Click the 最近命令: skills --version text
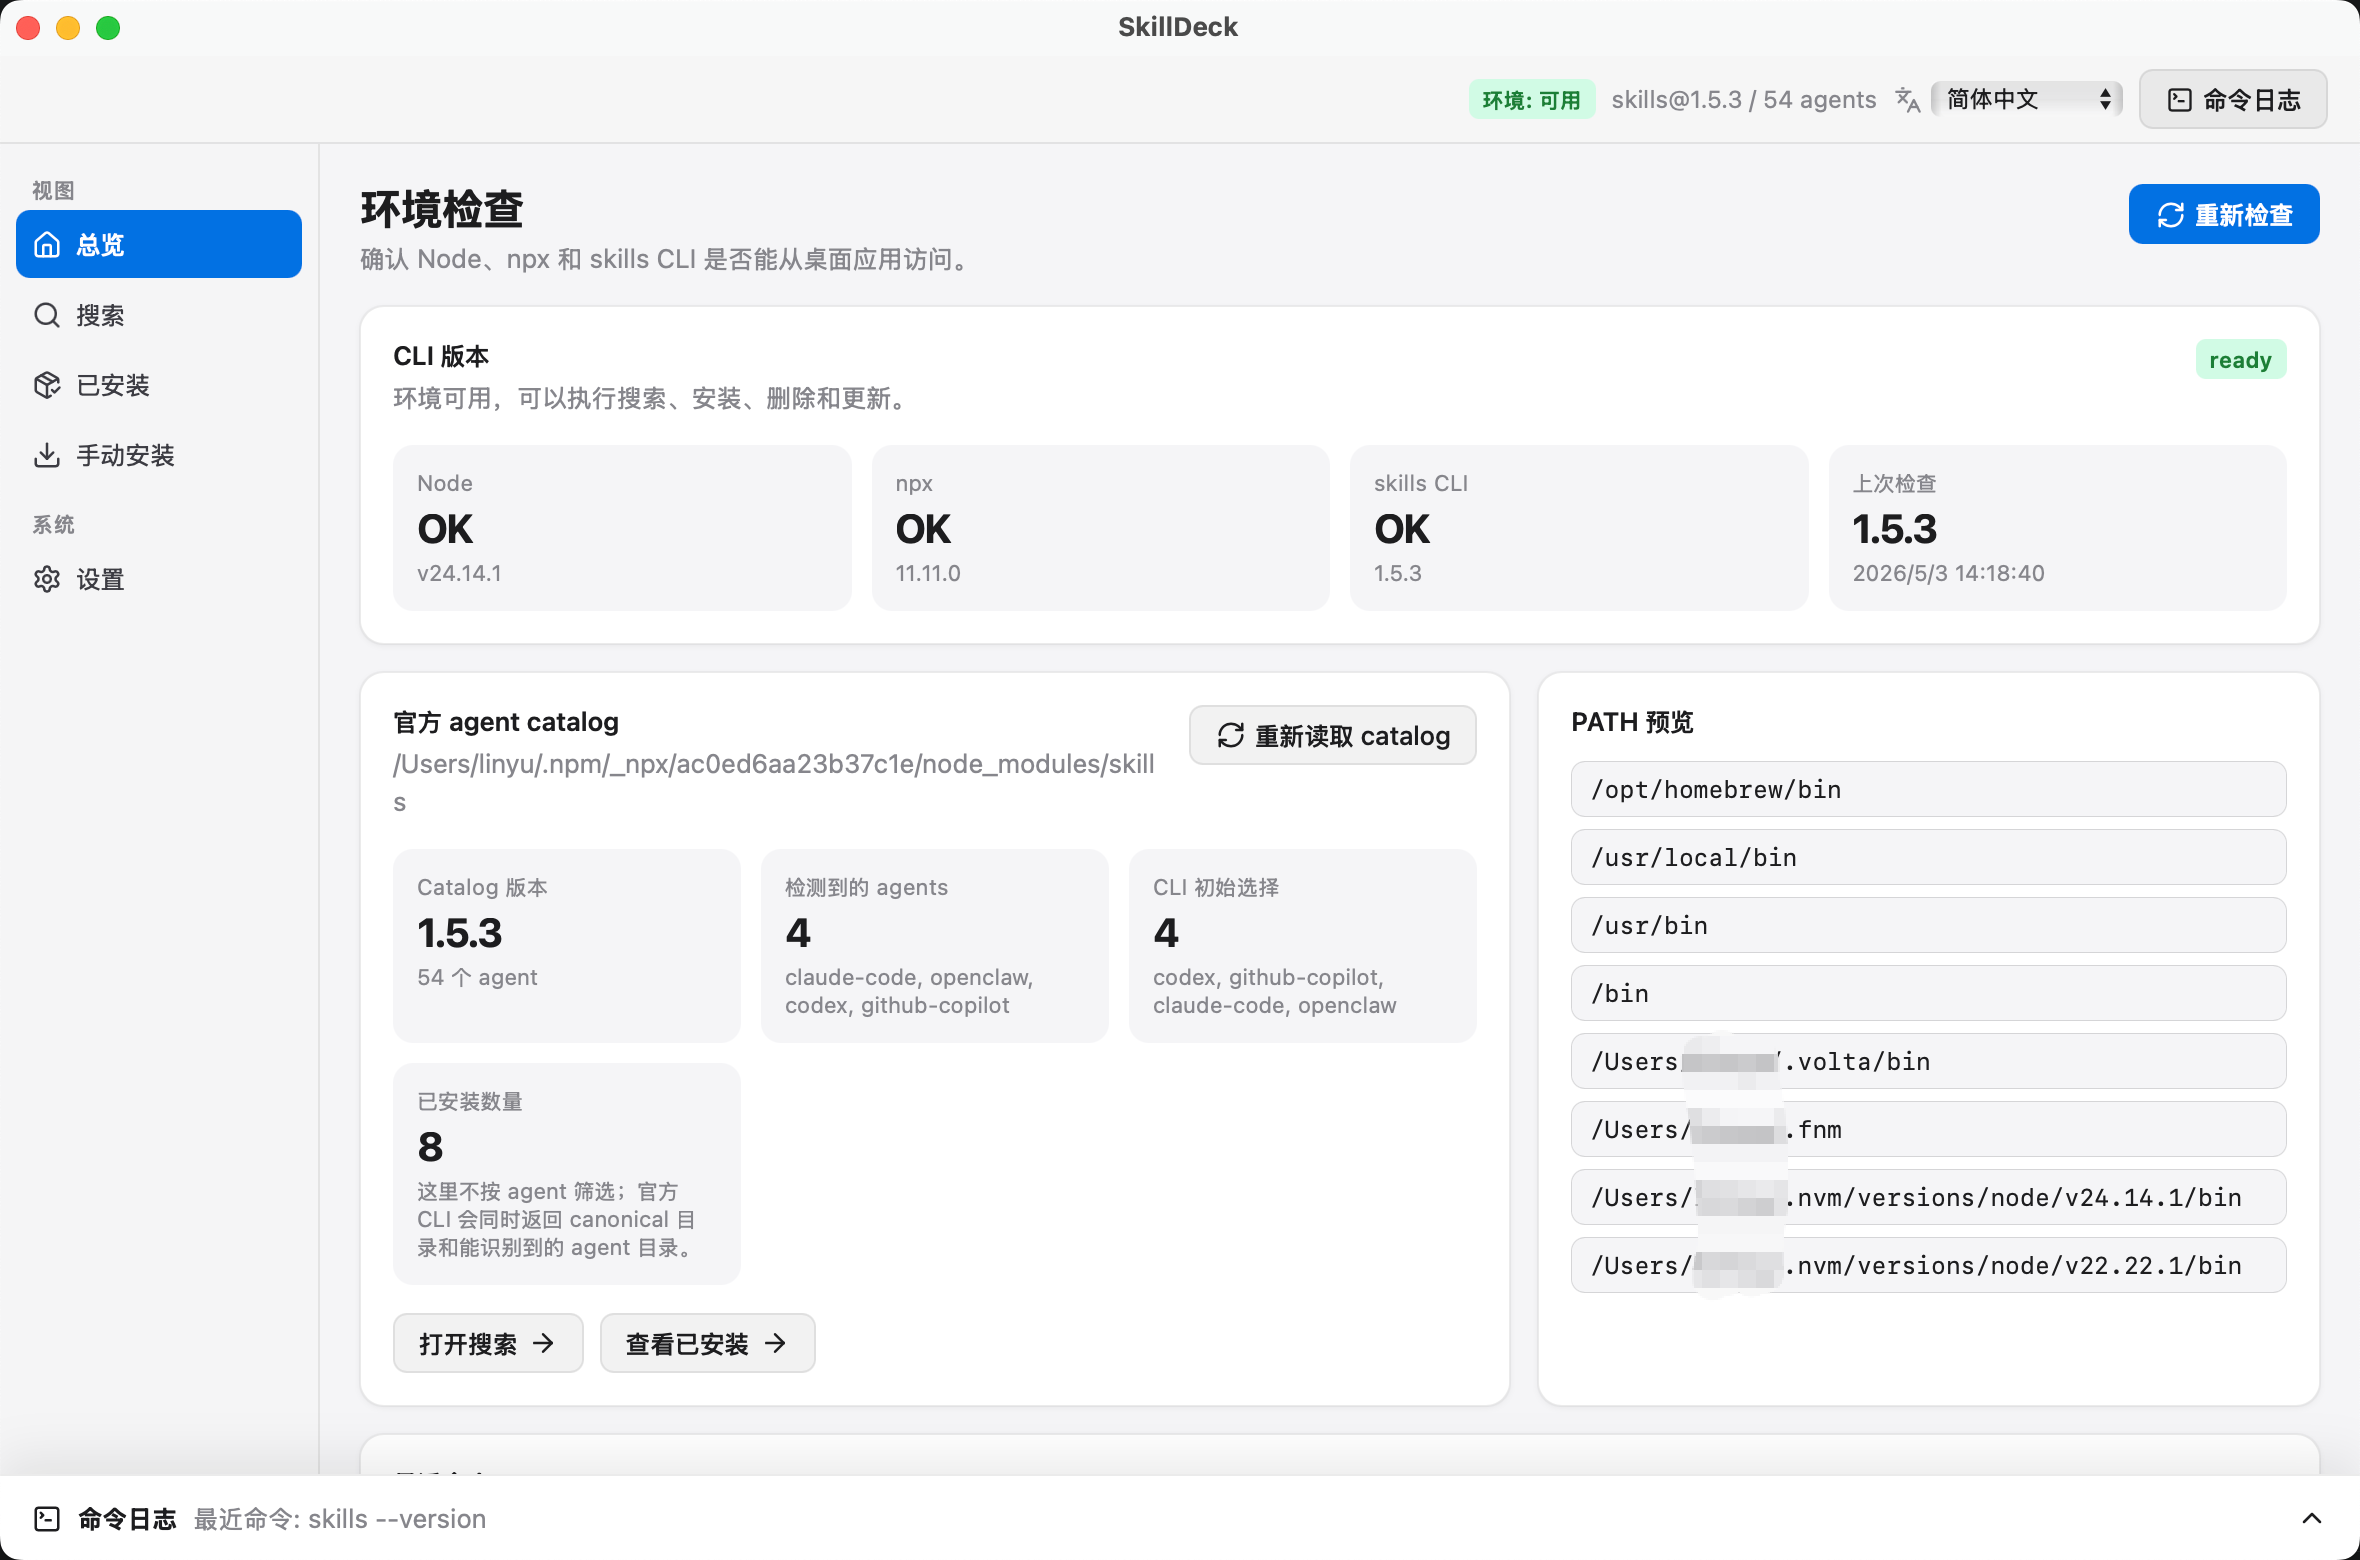The height and width of the screenshot is (1560, 2360). point(340,1519)
